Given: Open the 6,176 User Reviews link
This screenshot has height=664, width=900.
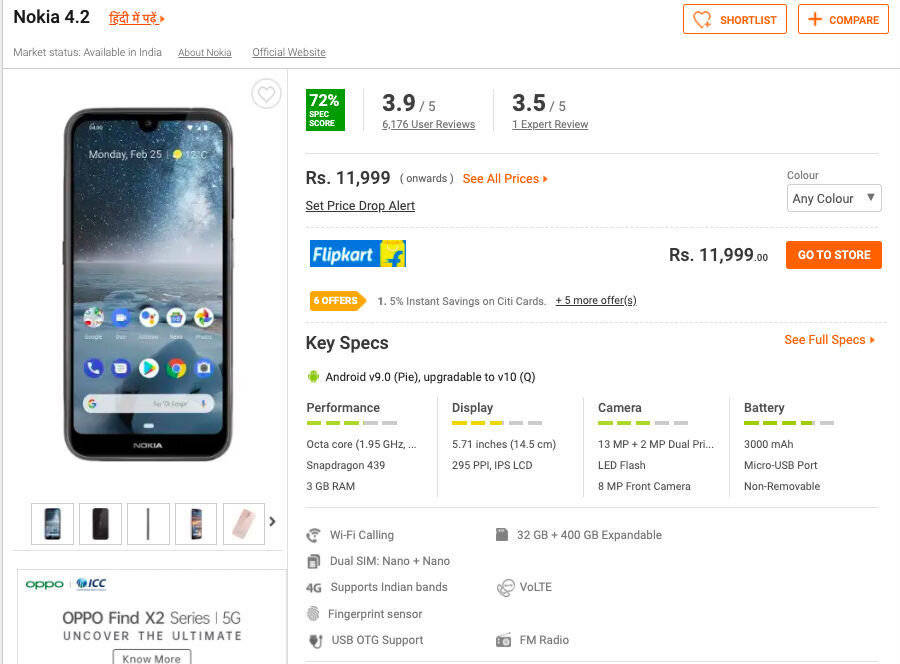Looking at the screenshot, I should click(428, 124).
